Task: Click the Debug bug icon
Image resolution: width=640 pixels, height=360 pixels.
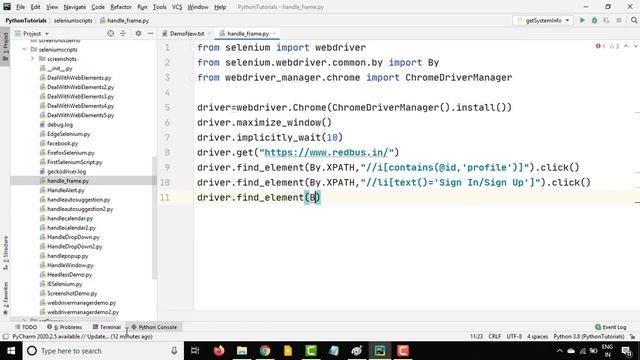Action: 594,20
